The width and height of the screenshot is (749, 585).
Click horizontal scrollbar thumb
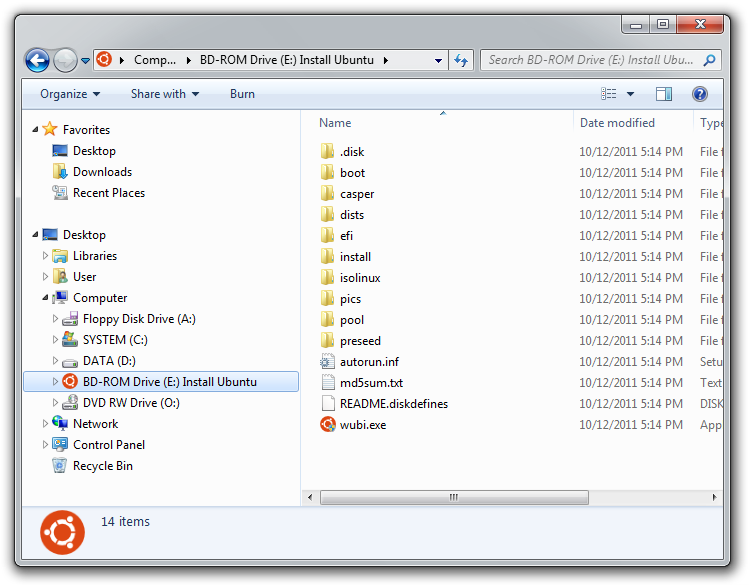click(x=454, y=498)
